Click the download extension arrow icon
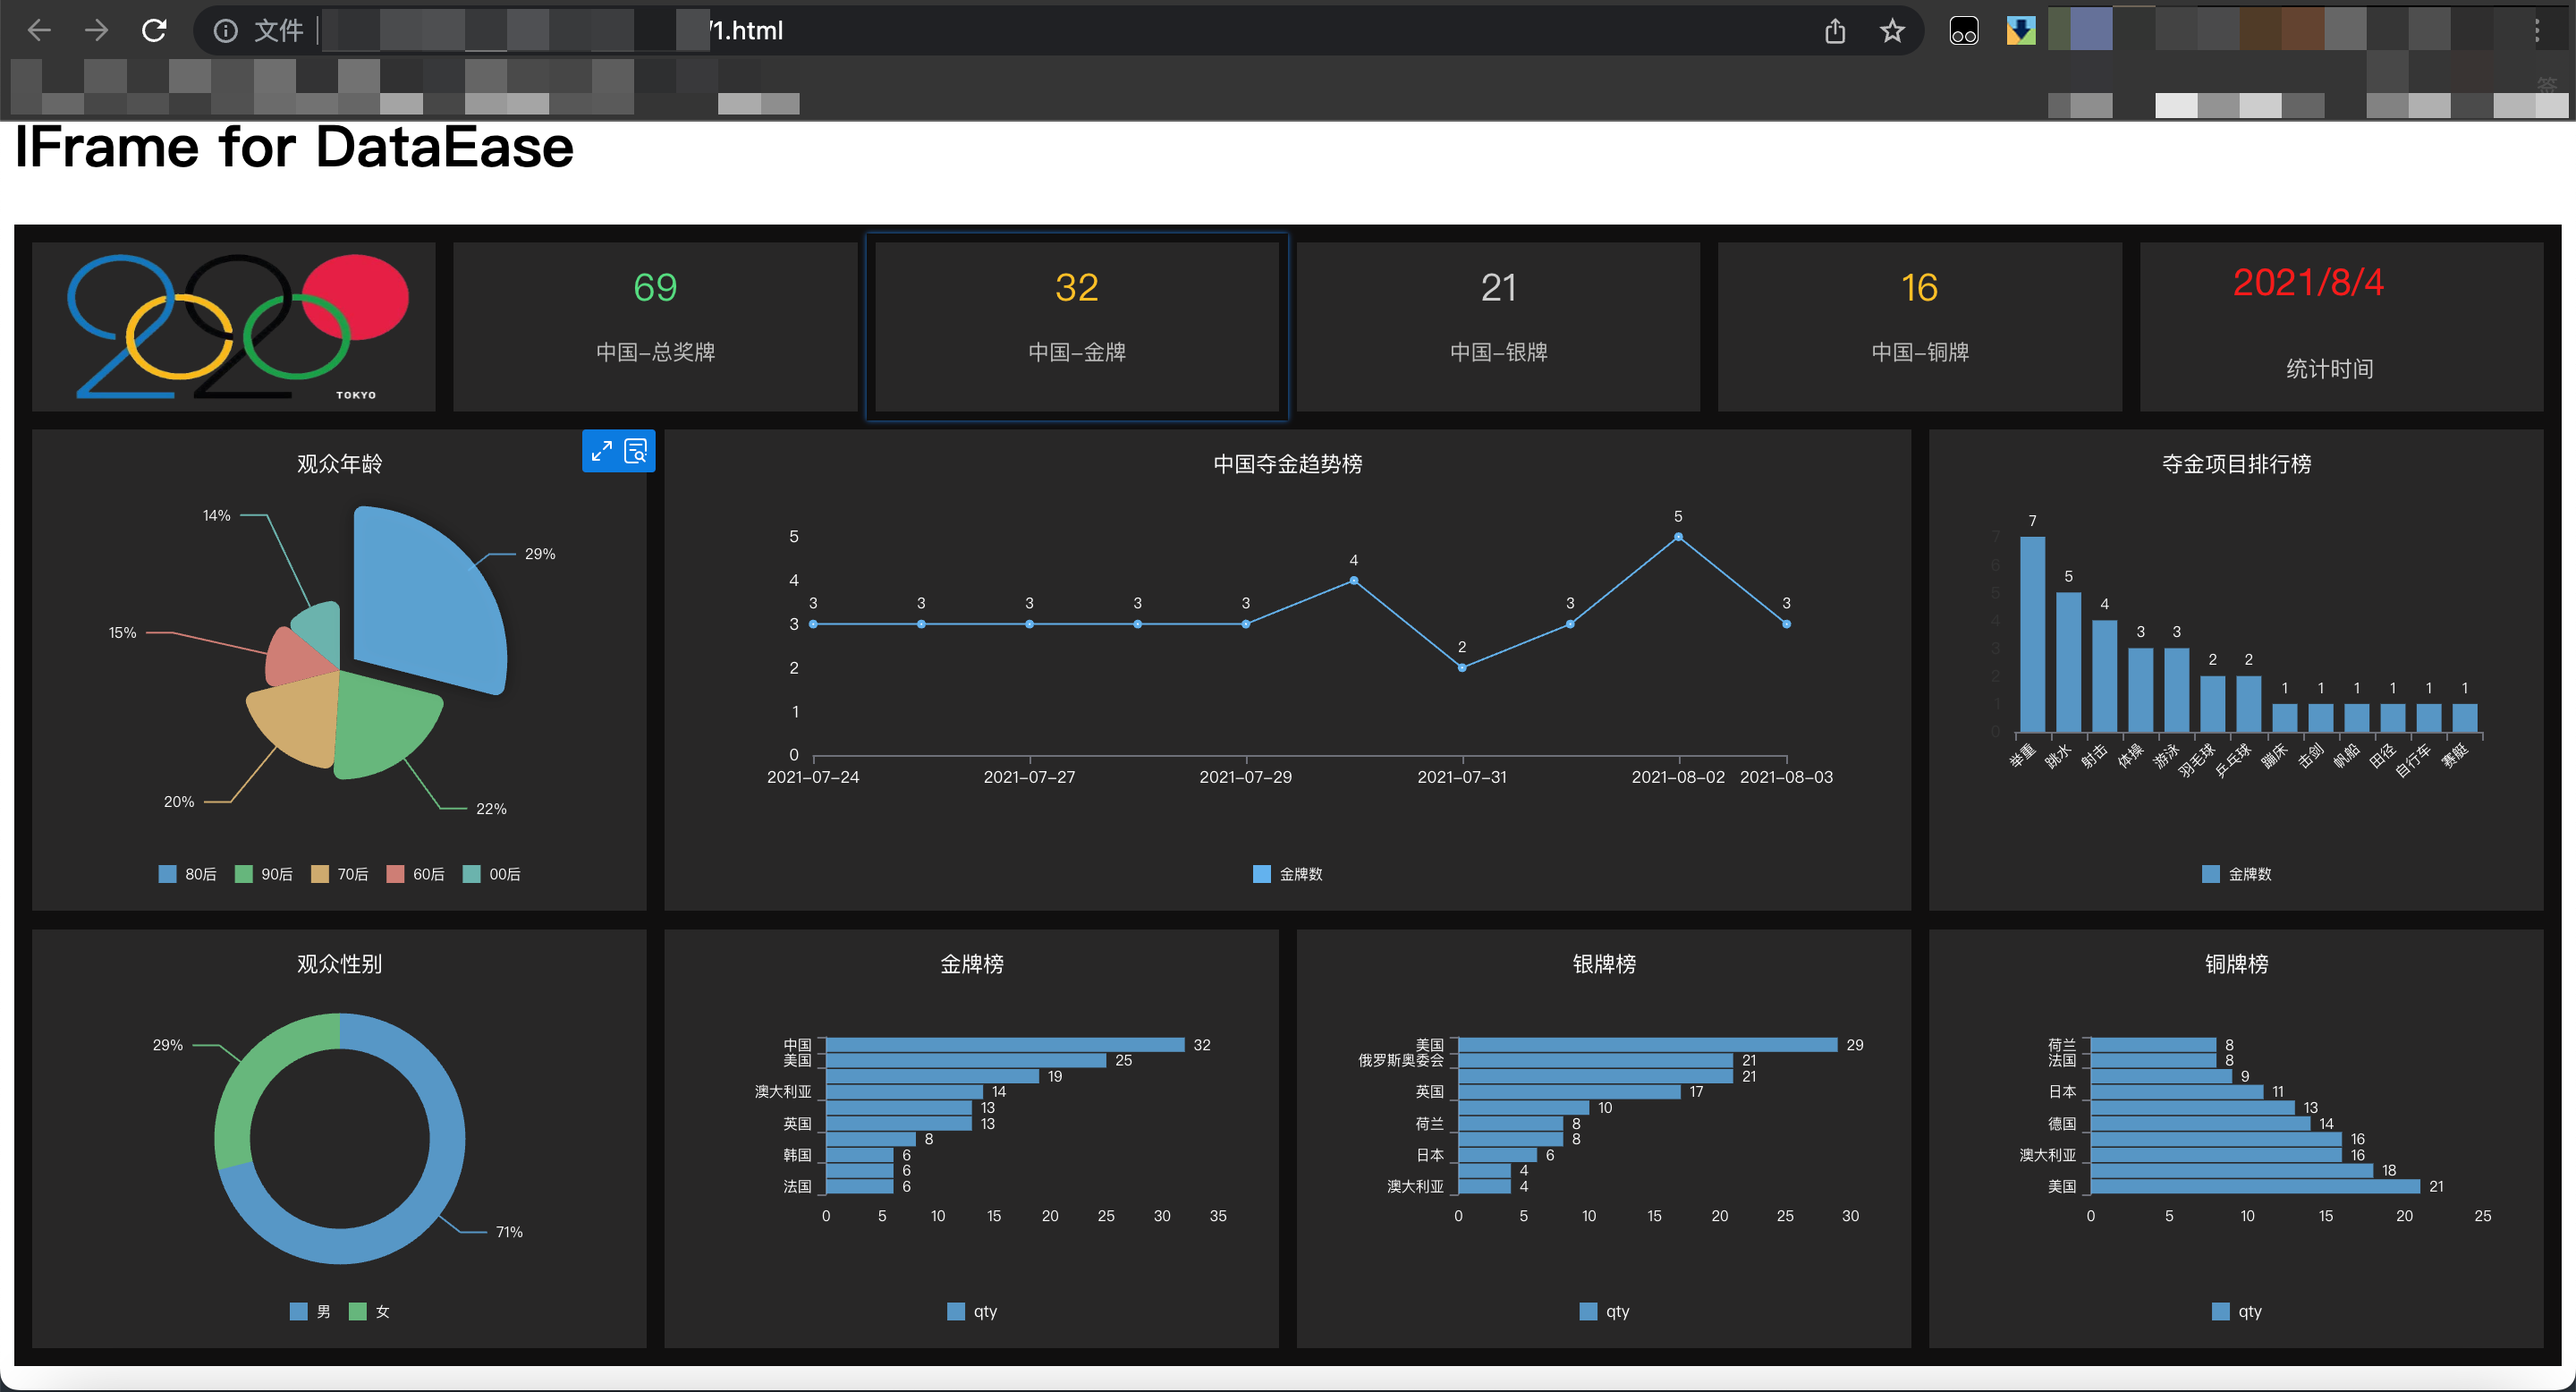This screenshot has width=2576, height=1392. (2021, 31)
